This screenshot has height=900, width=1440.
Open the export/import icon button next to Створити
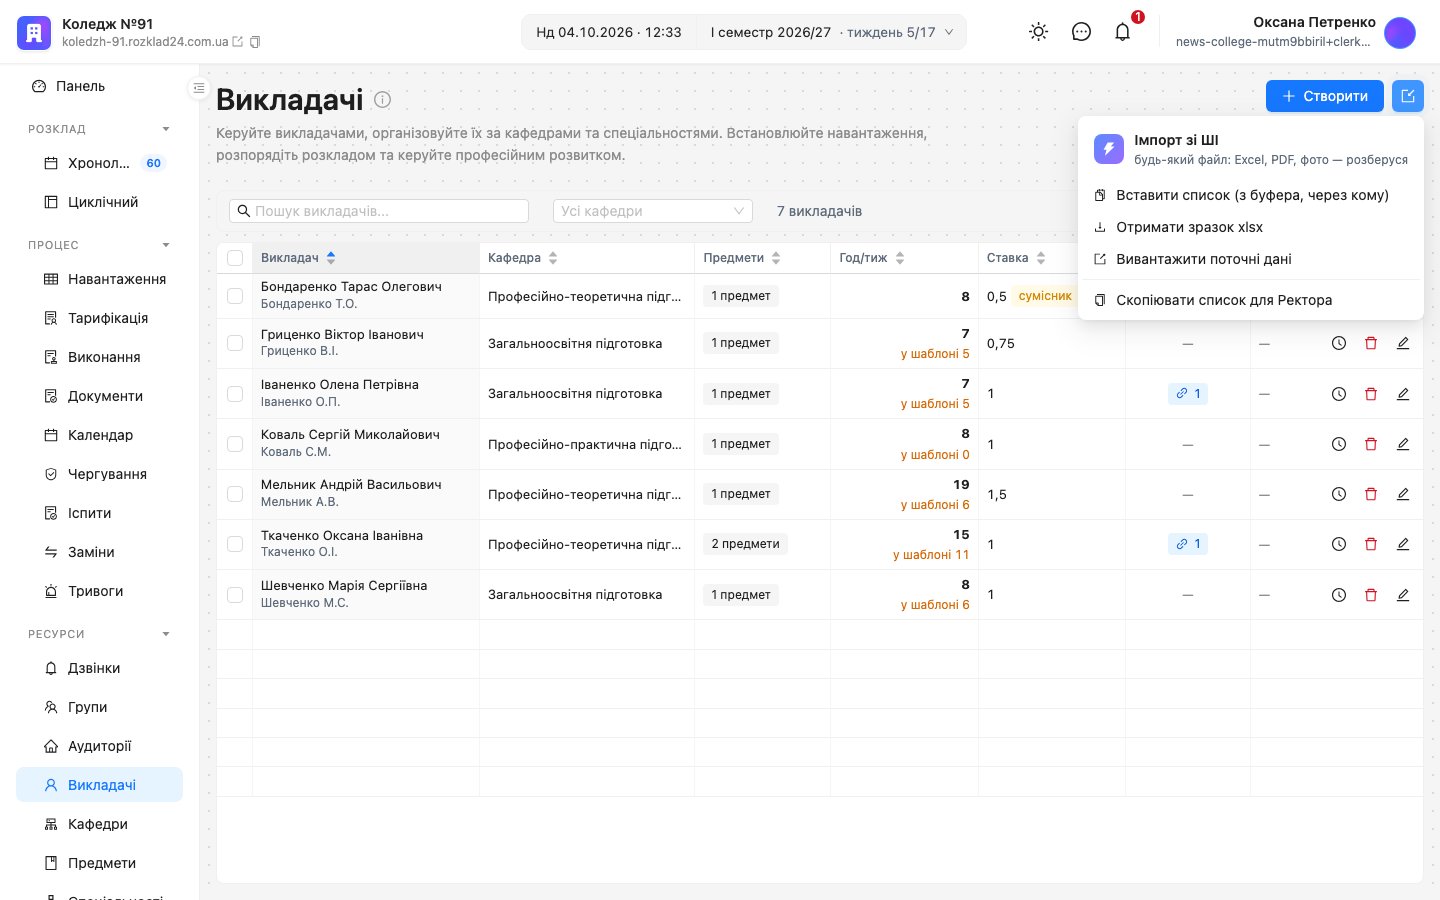(x=1408, y=96)
